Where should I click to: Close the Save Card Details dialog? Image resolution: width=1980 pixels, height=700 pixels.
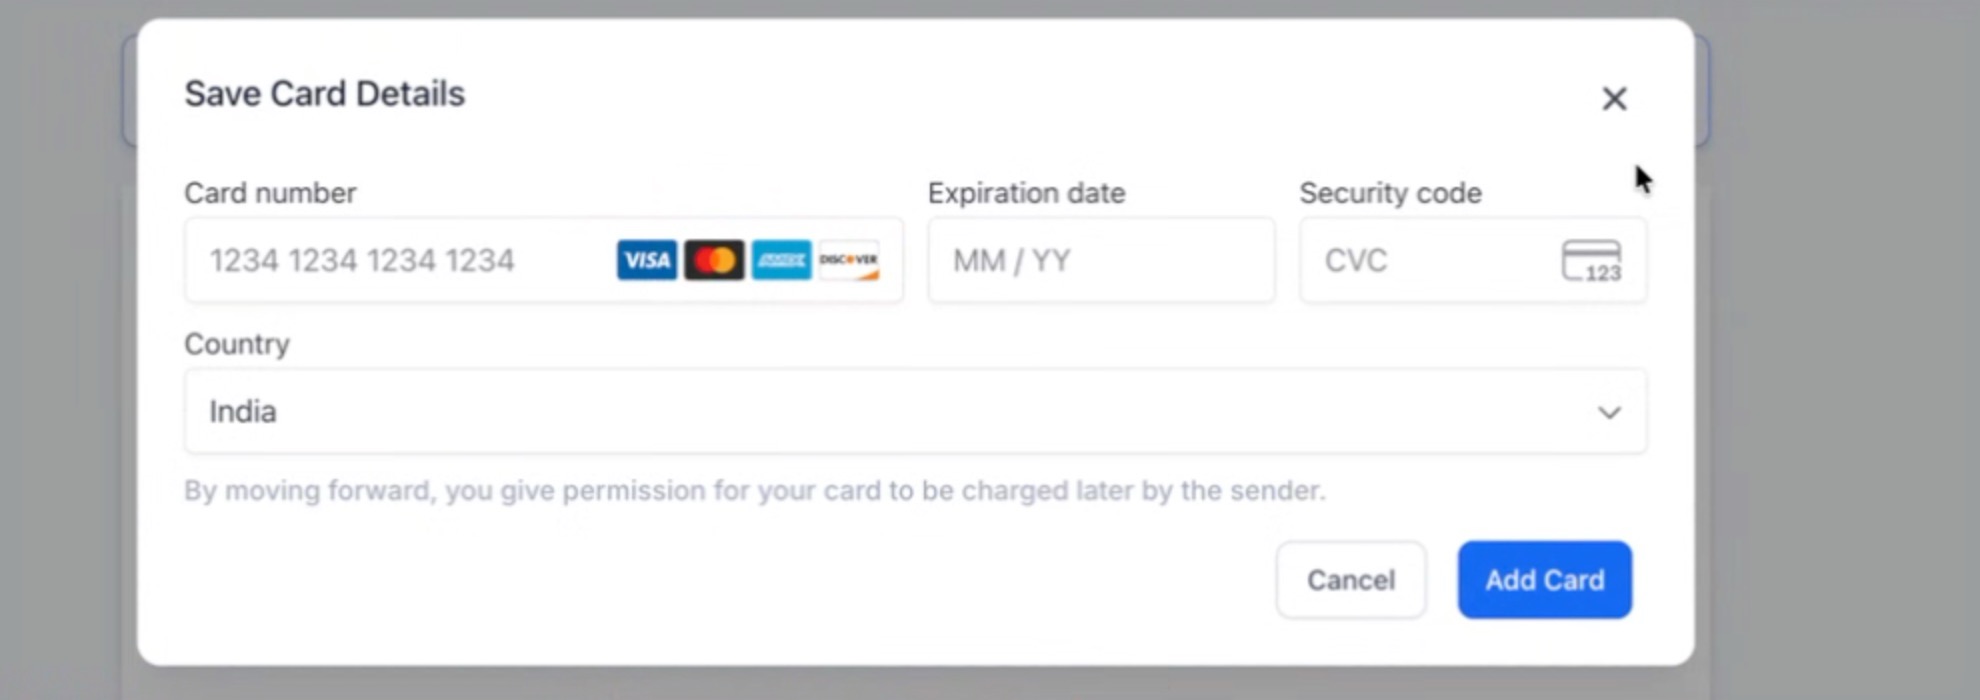pyautogui.click(x=1614, y=99)
